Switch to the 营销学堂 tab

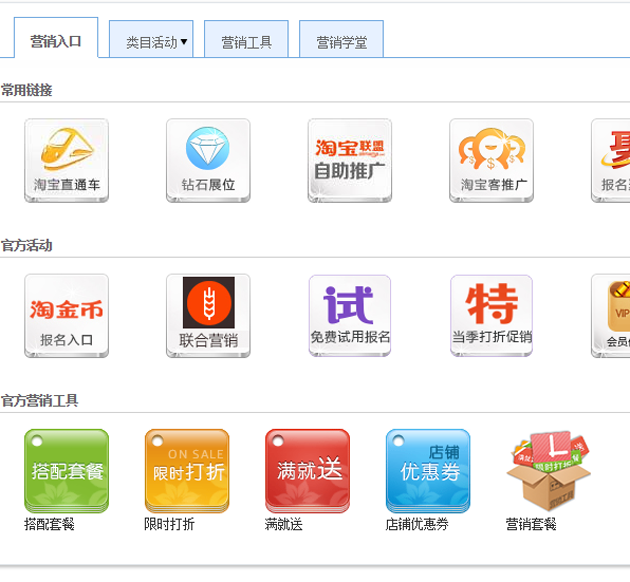[341, 42]
